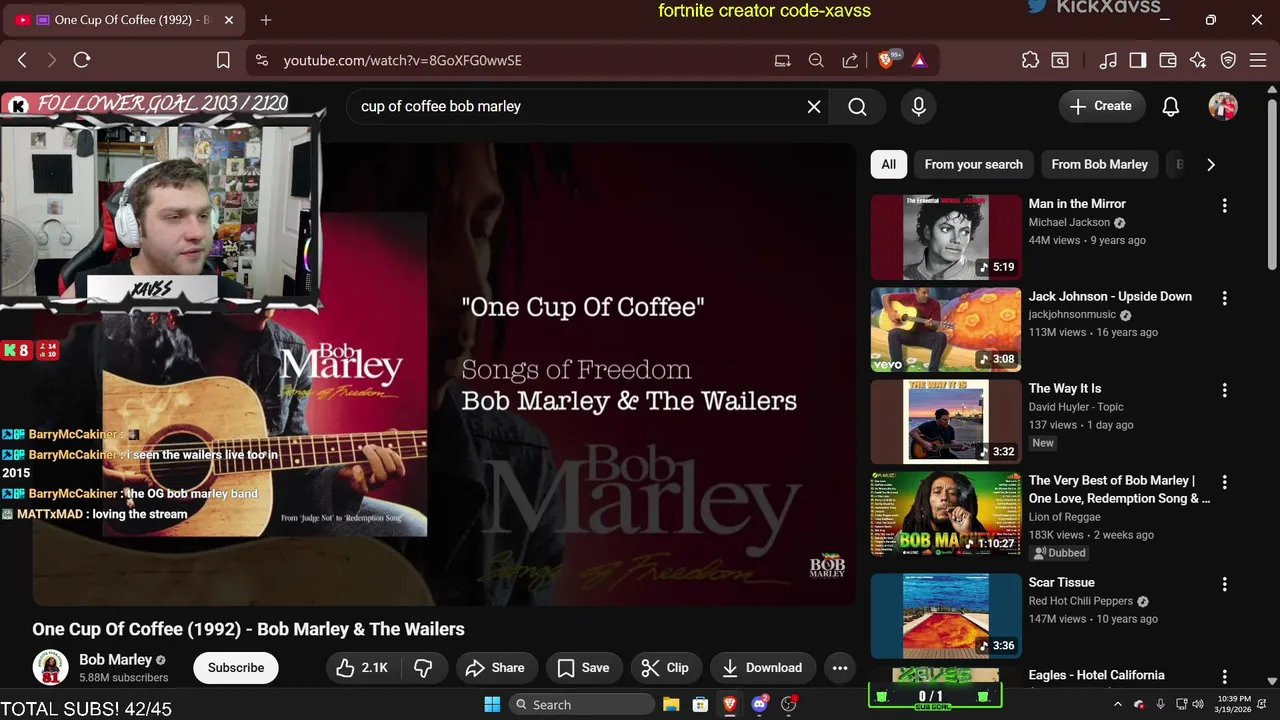1280x720 pixels.
Task: Click the Clip scissors button
Action: [x=665, y=668]
